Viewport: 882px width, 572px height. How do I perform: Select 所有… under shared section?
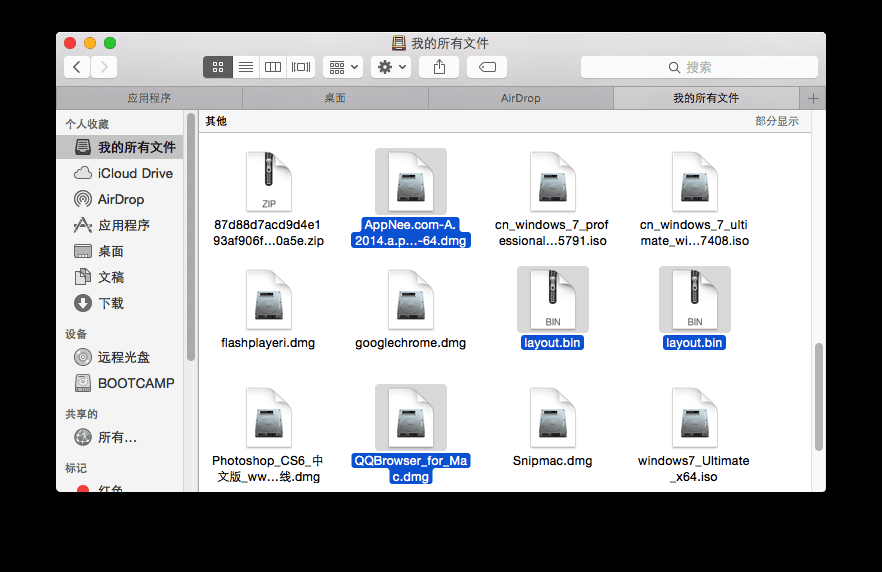click(x=120, y=437)
